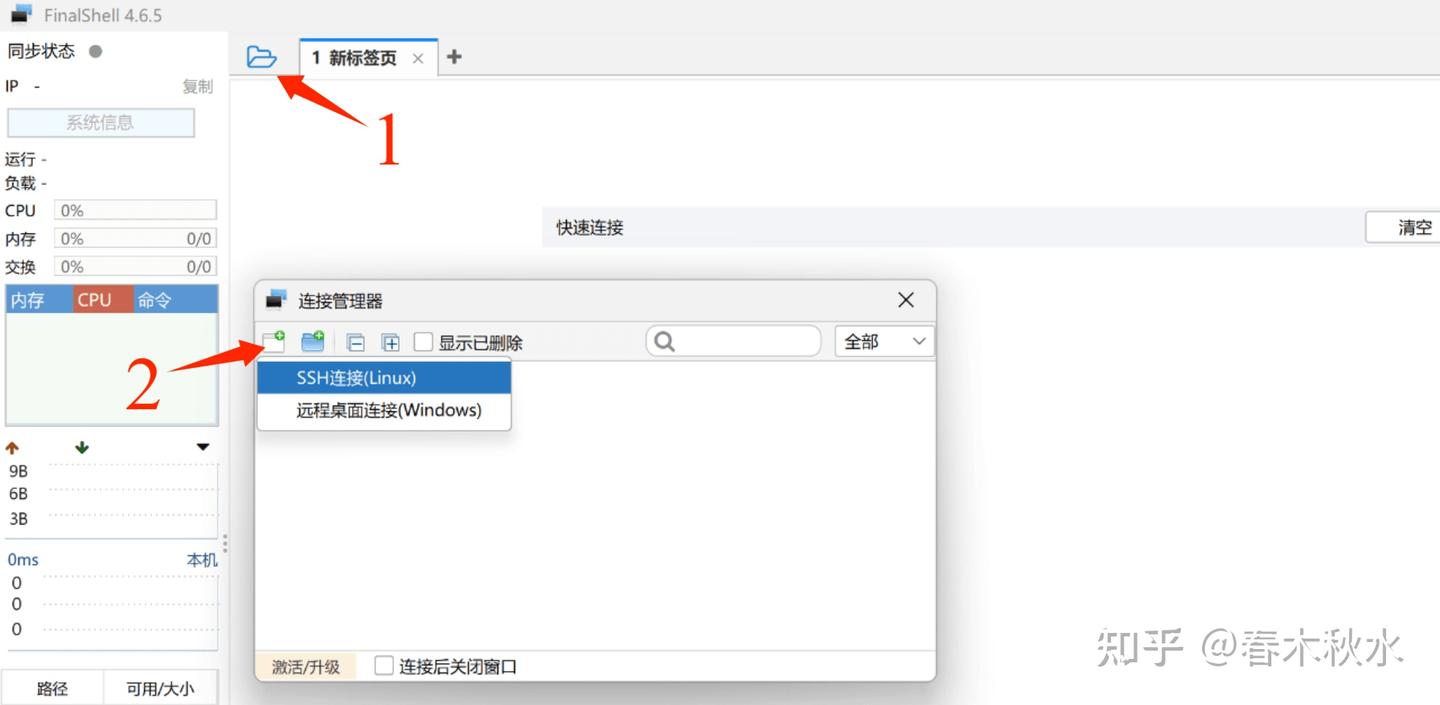Viewport: 1440px width, 705px height.
Task: Sort process list by CPU column
Action: [103, 300]
